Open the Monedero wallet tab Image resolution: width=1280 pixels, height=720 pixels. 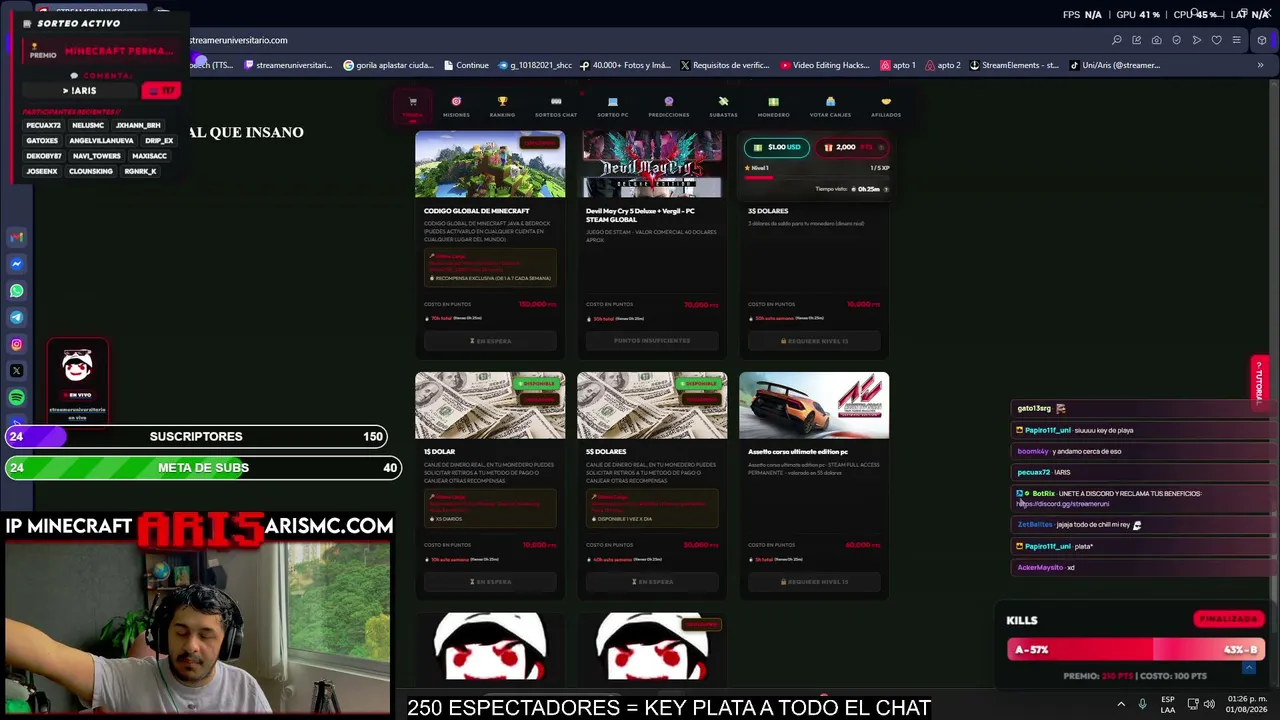pos(773,106)
